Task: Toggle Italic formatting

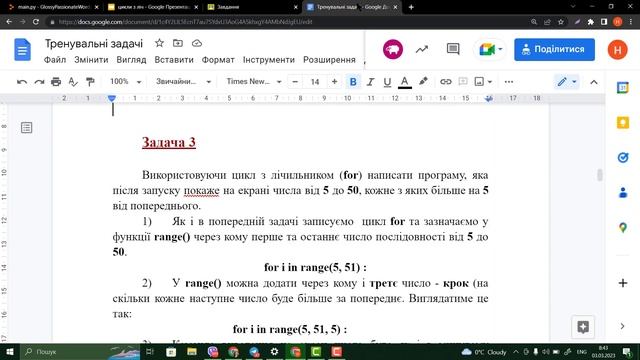Action: click(370, 82)
